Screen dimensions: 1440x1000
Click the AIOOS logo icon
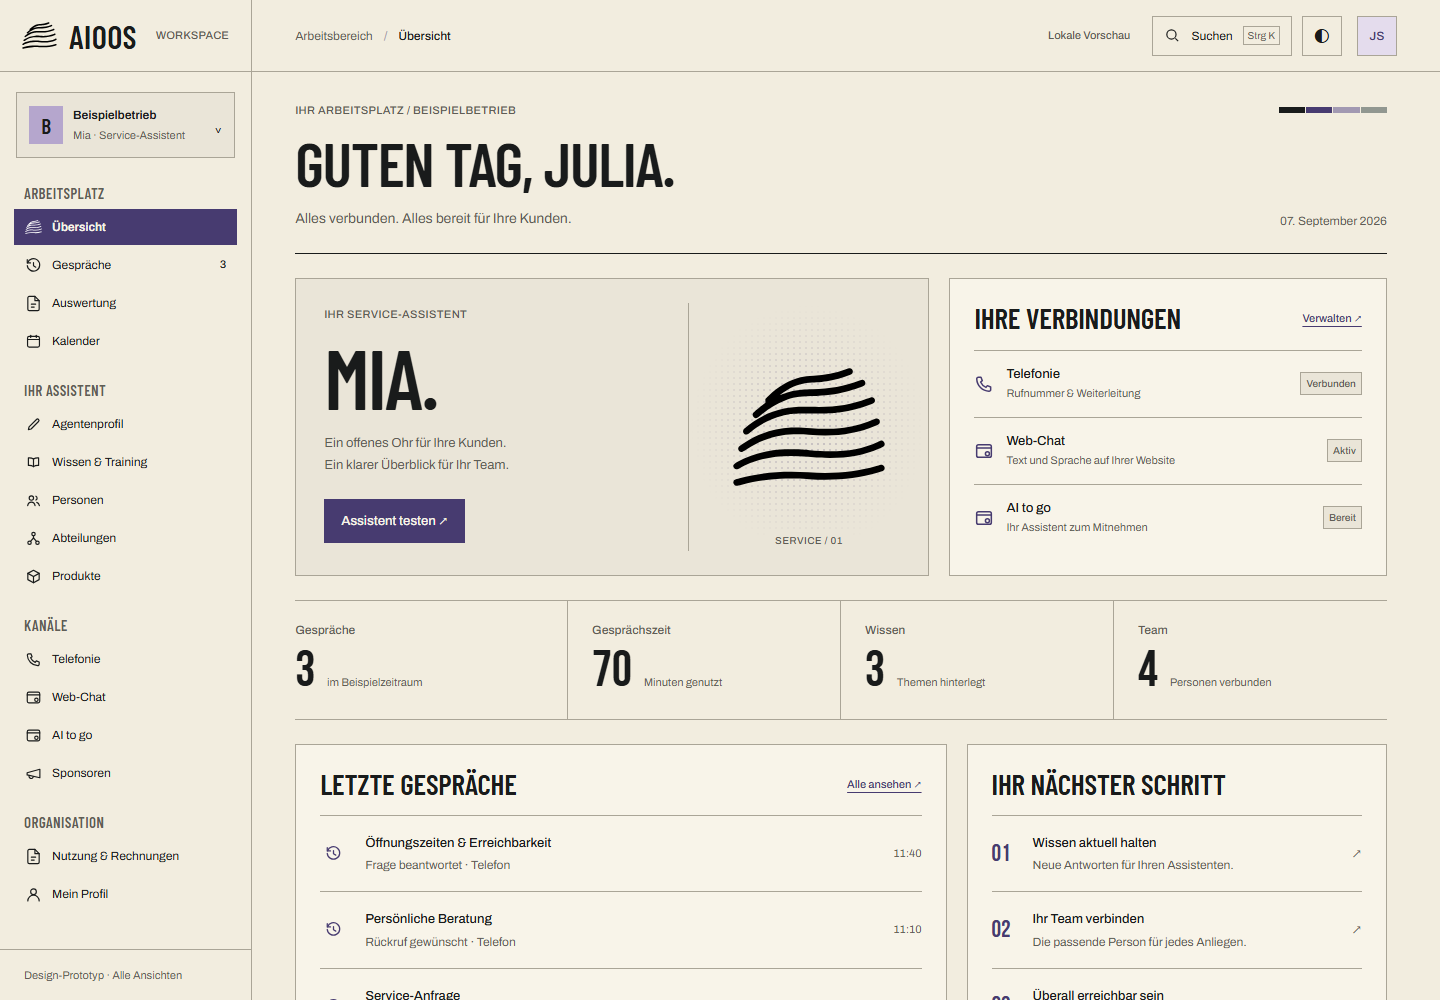pos(40,36)
